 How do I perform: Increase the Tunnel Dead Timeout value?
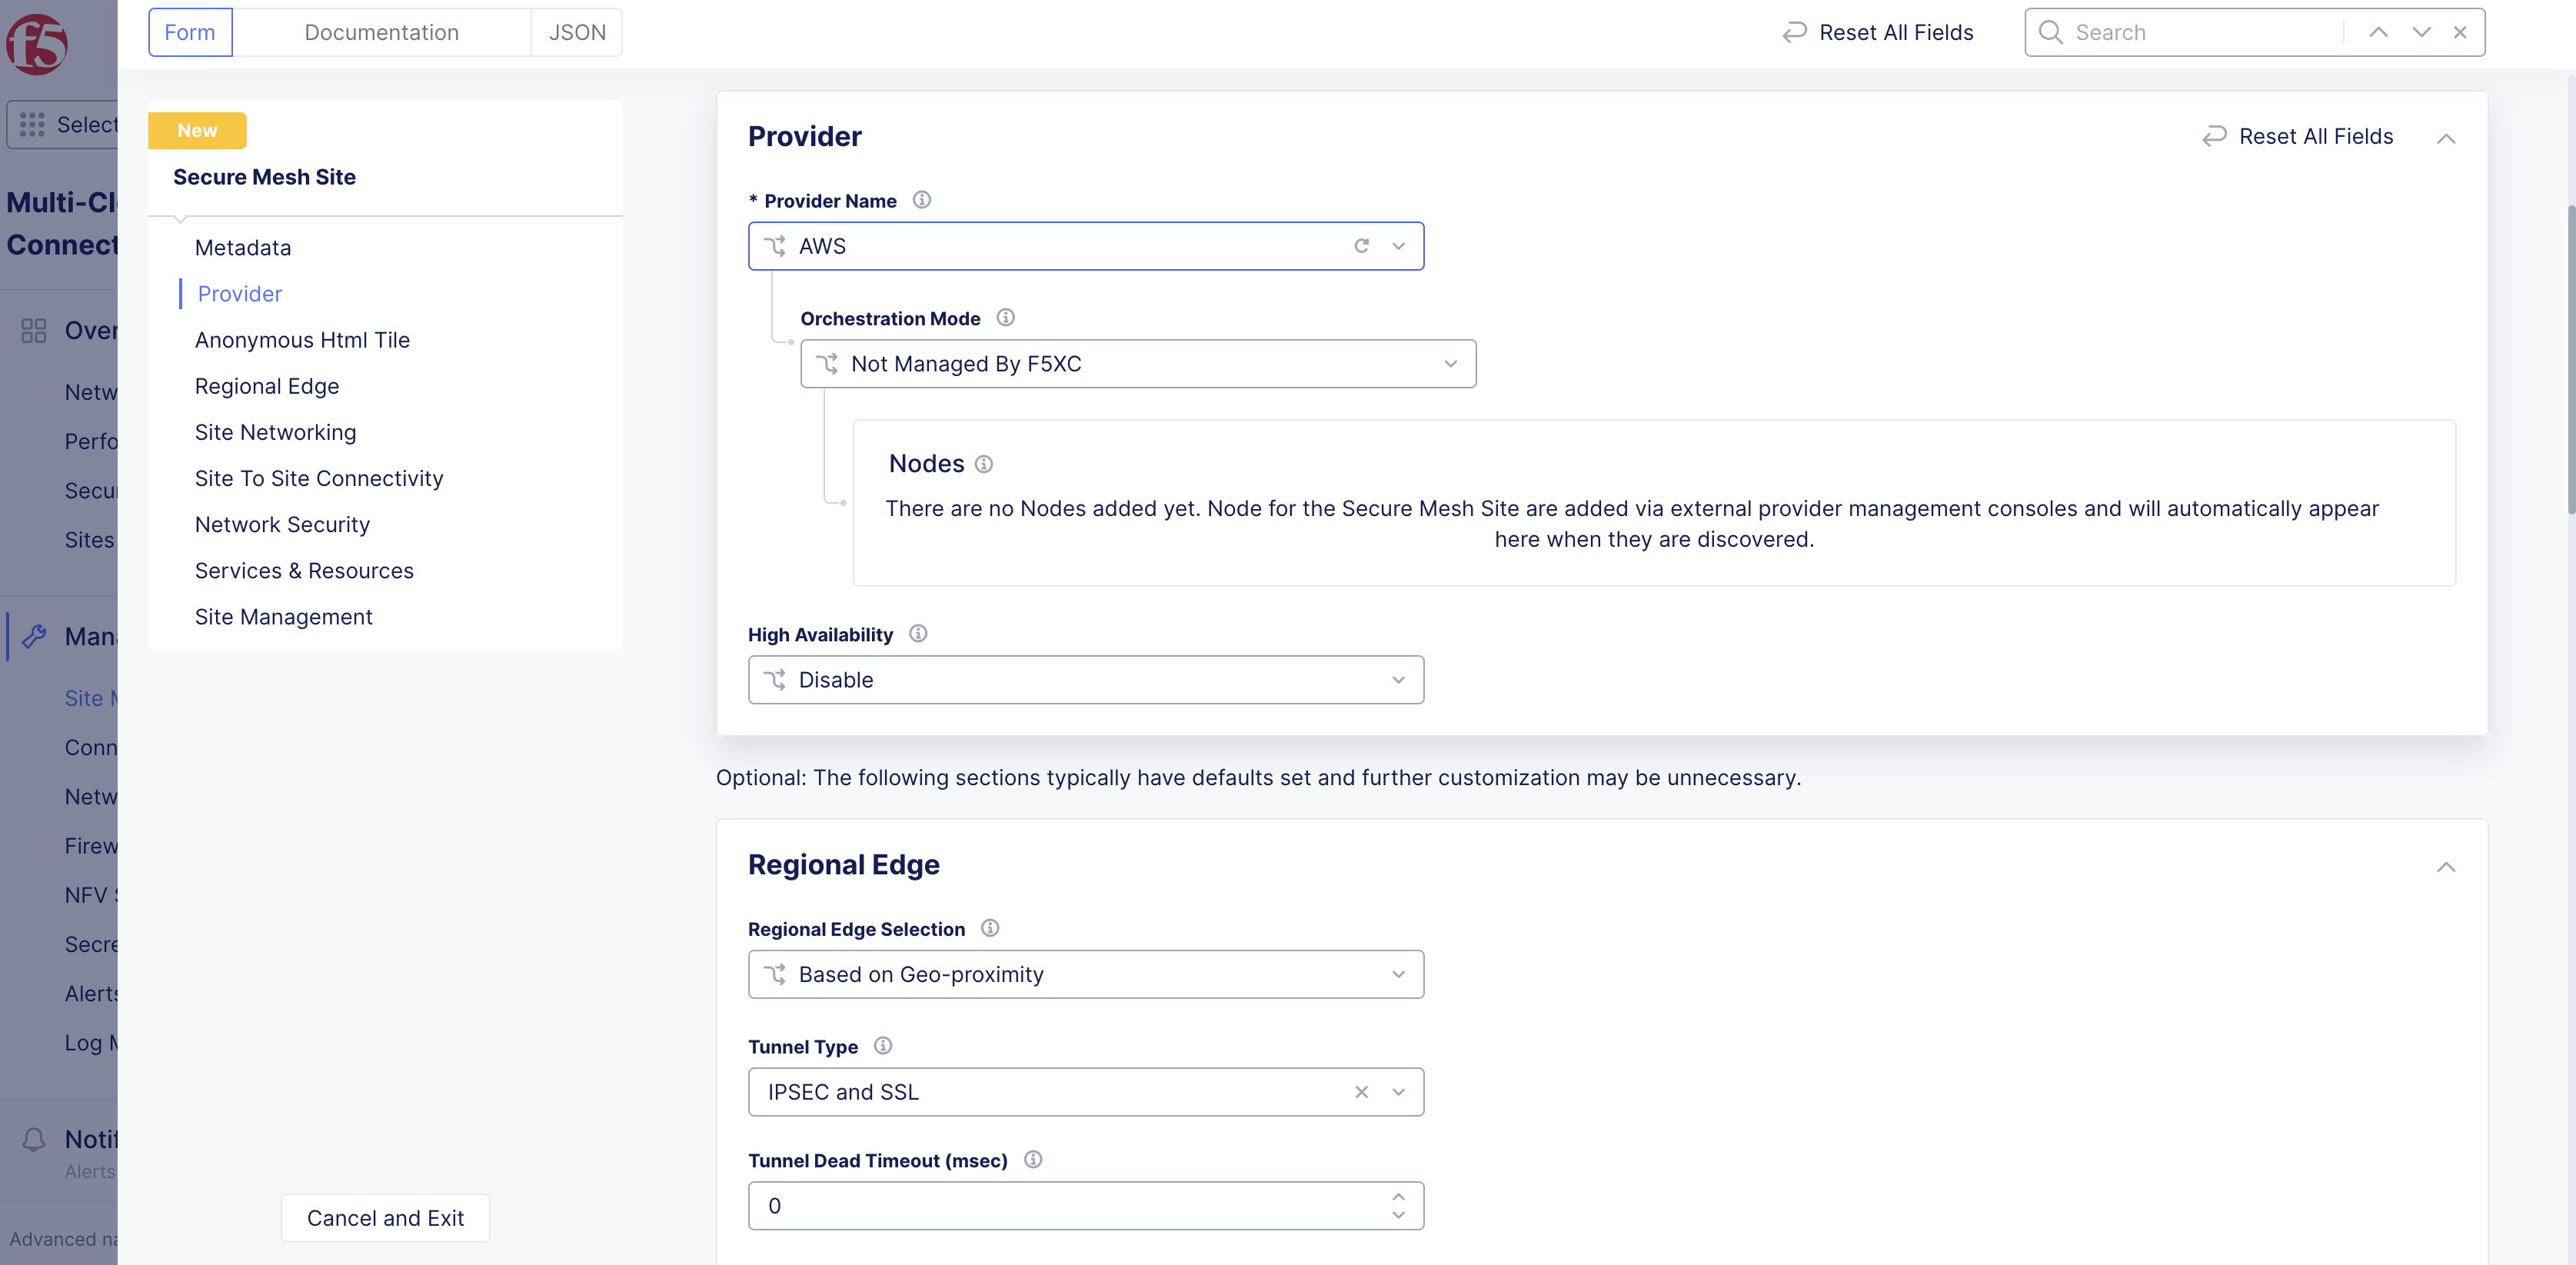click(x=1398, y=1196)
